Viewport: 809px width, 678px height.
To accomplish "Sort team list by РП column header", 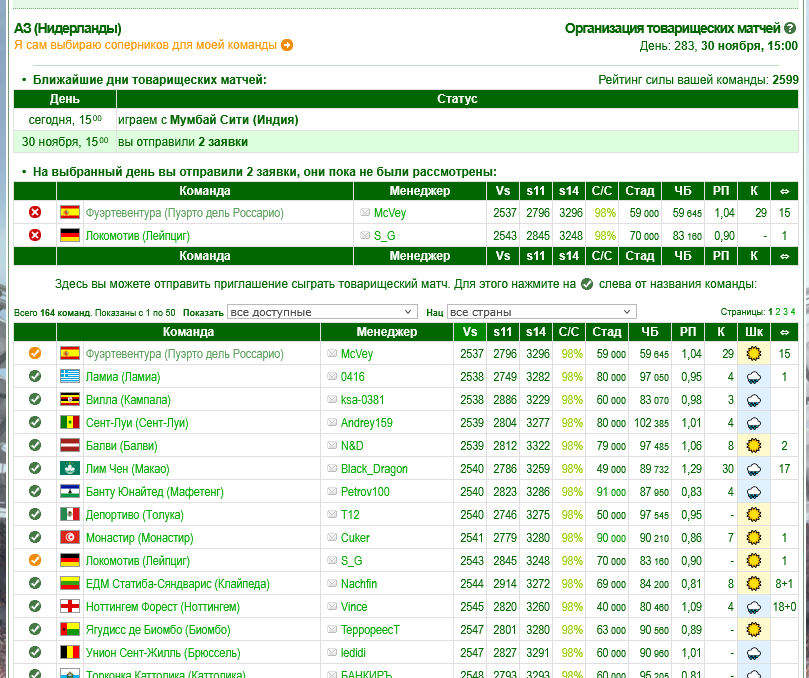I will coord(688,332).
